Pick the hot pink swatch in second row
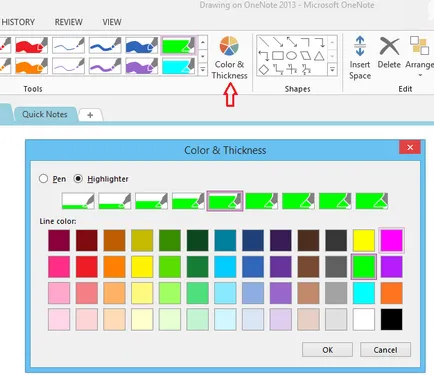434x375 pixels. (59, 267)
